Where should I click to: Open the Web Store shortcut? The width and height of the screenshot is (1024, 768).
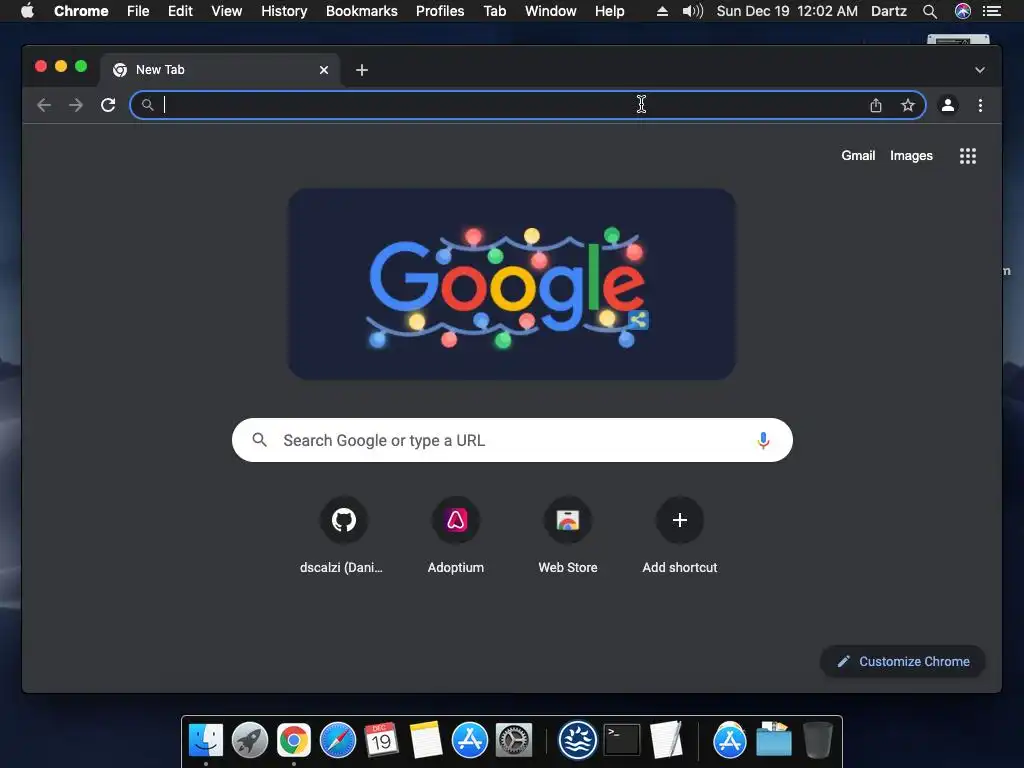coord(568,536)
